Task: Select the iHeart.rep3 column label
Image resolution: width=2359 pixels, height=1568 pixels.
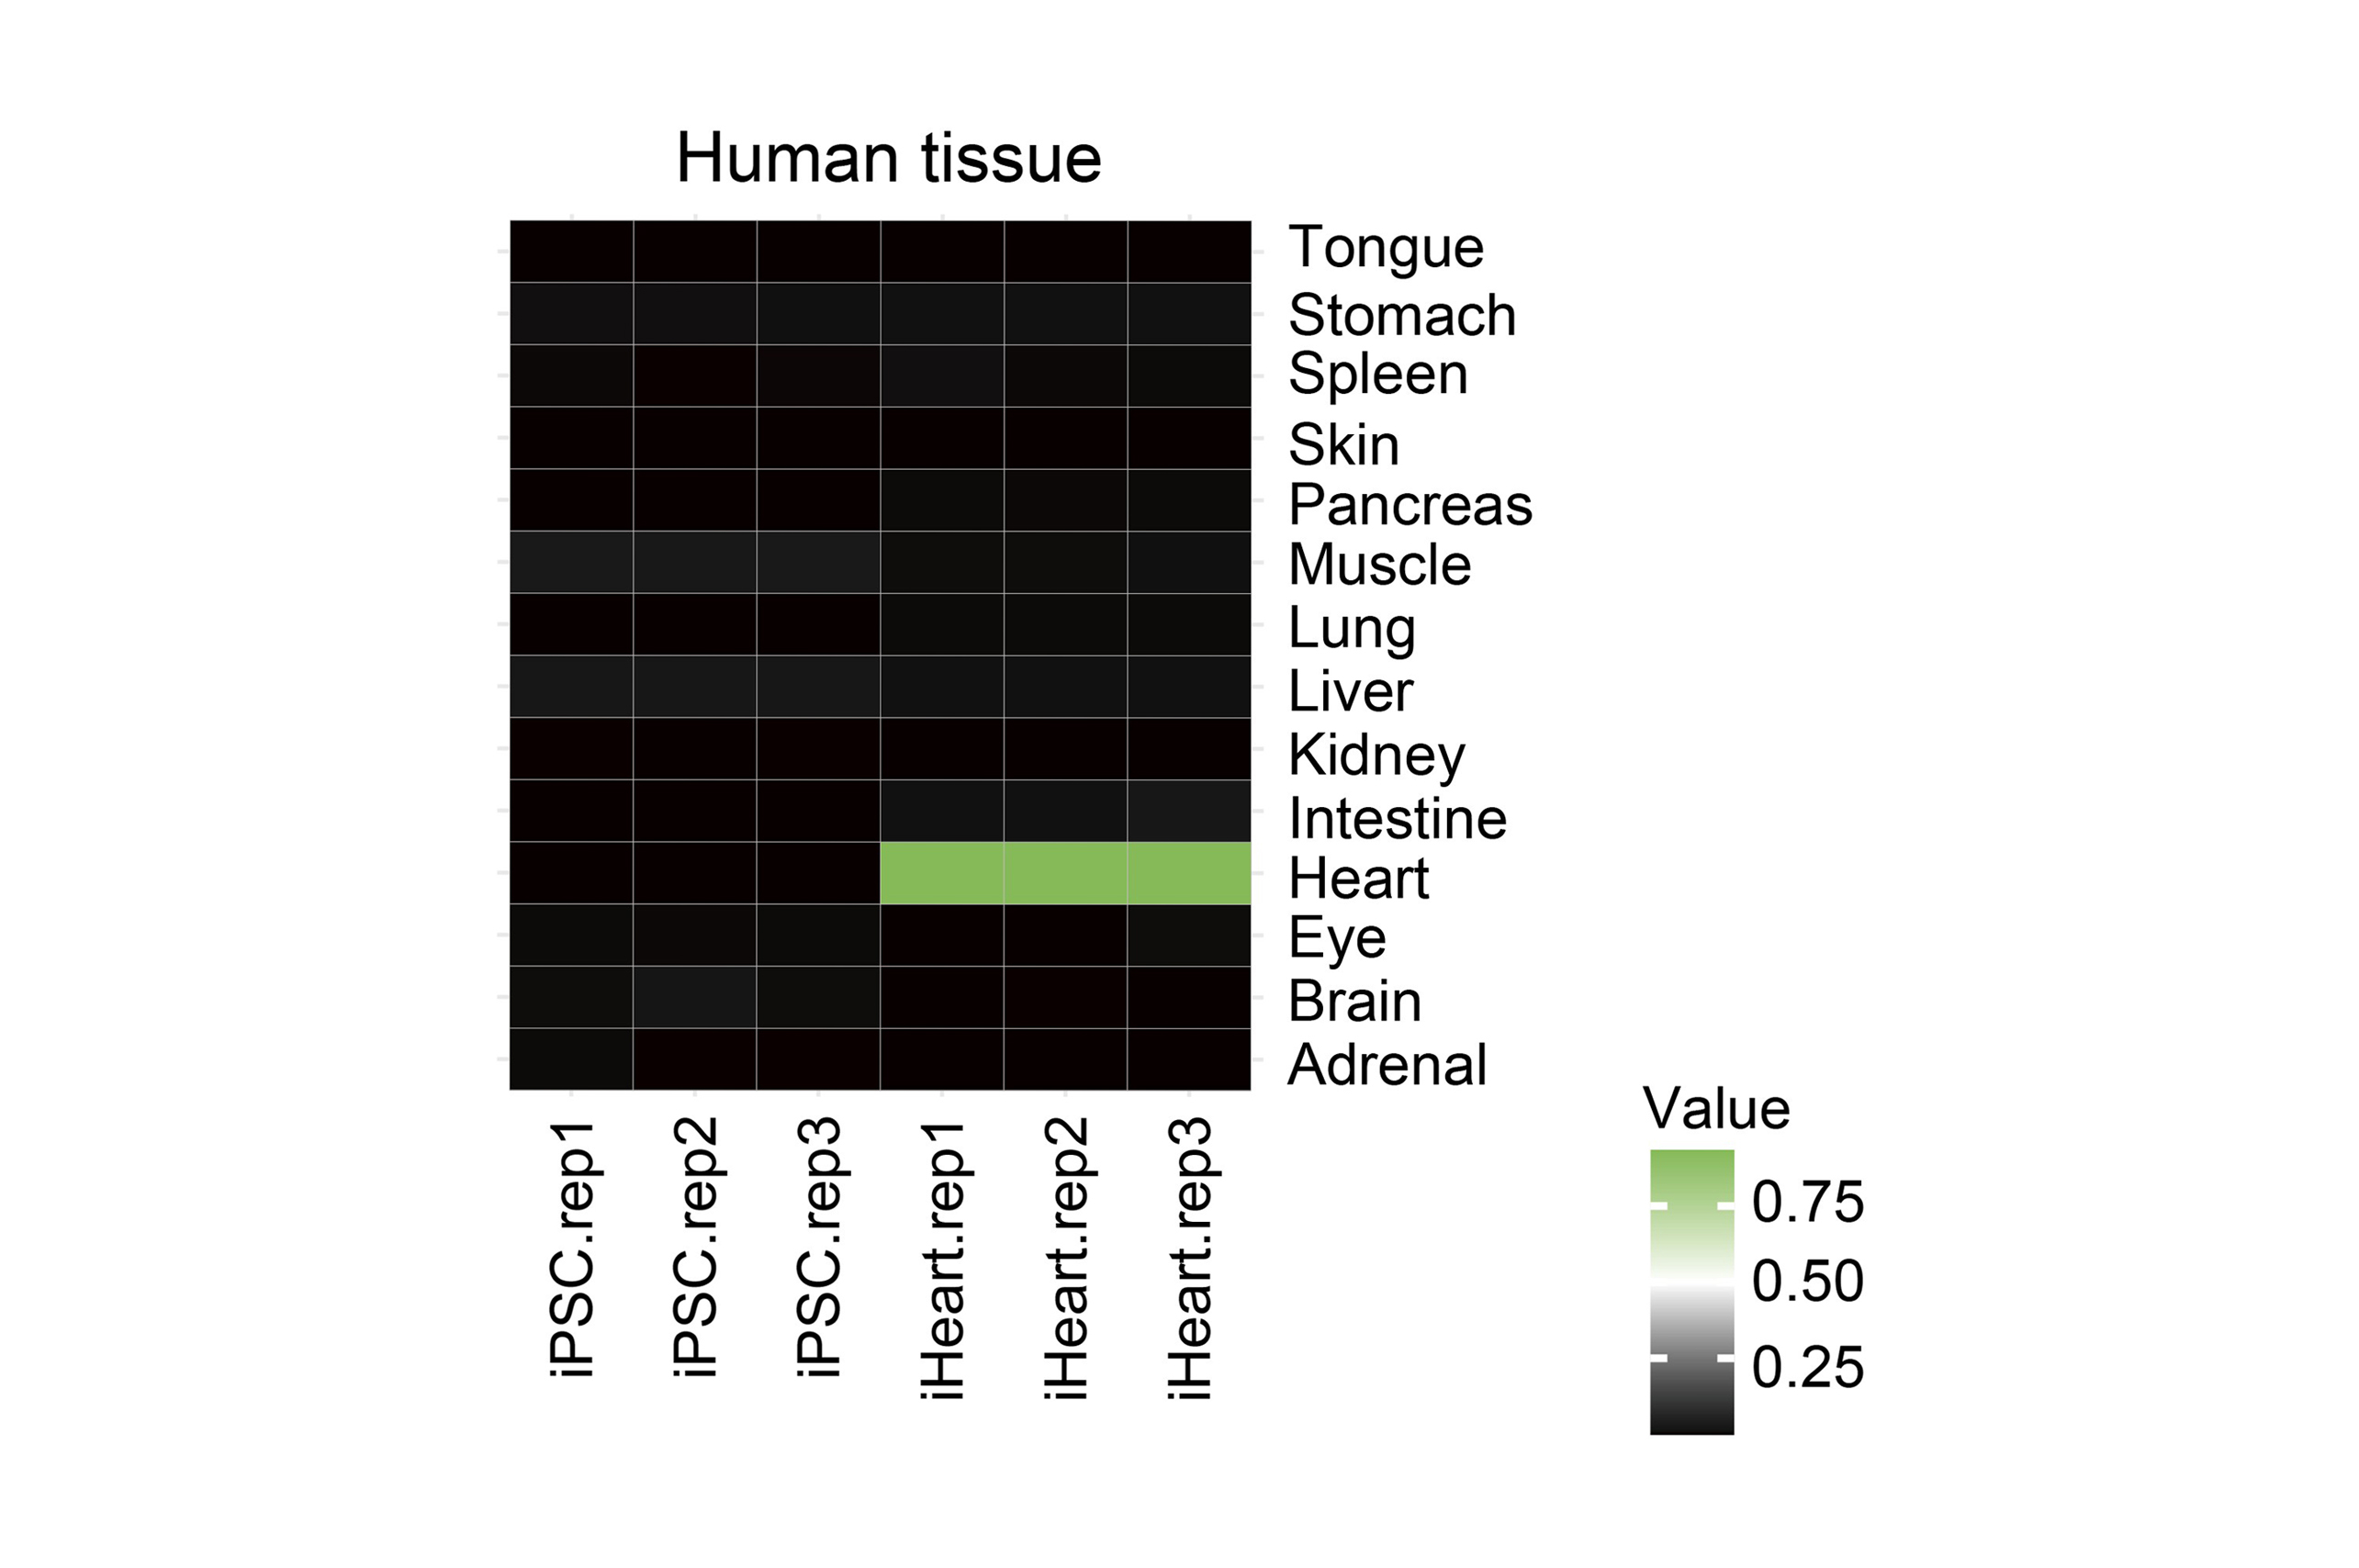Action: pos(1190,1259)
